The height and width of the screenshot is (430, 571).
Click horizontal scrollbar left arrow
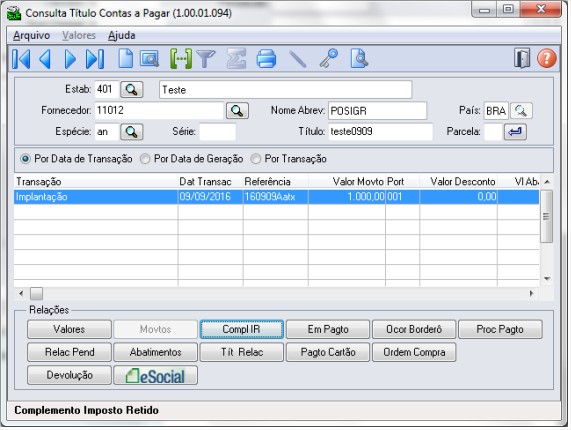21,293
